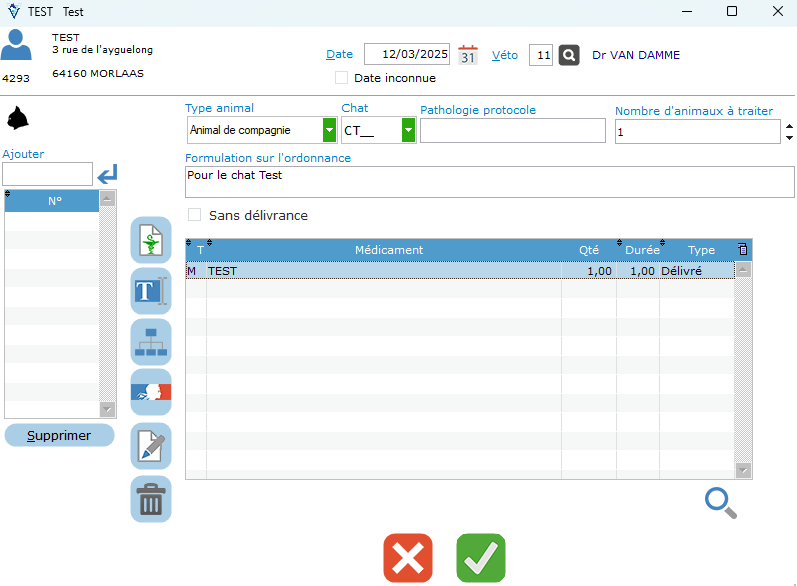Click the Nombre d'animaux à traiter field
This screenshot has width=797, height=586.
pyautogui.click(x=697, y=132)
